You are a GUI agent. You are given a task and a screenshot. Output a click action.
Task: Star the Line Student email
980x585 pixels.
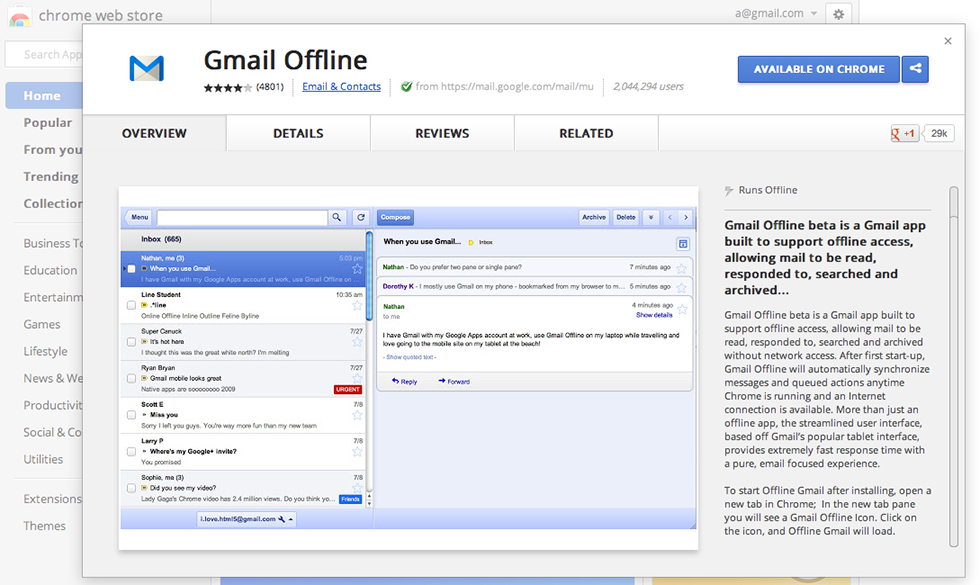(x=357, y=306)
